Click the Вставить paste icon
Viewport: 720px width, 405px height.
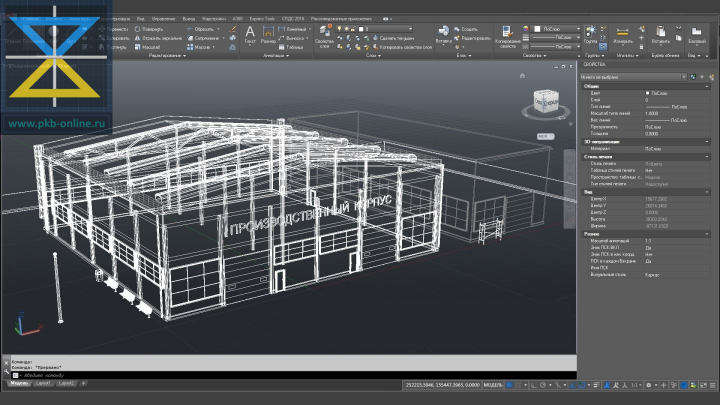[661, 36]
